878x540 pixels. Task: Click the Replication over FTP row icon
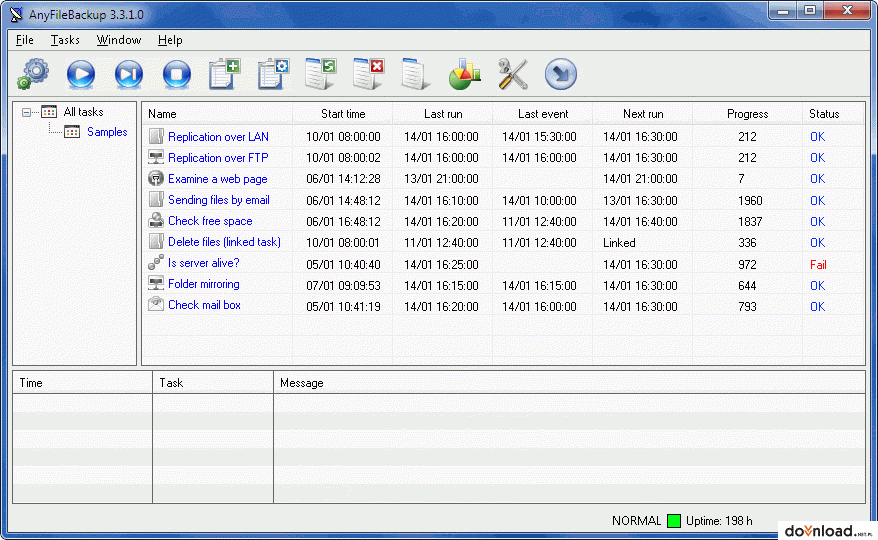pos(156,157)
